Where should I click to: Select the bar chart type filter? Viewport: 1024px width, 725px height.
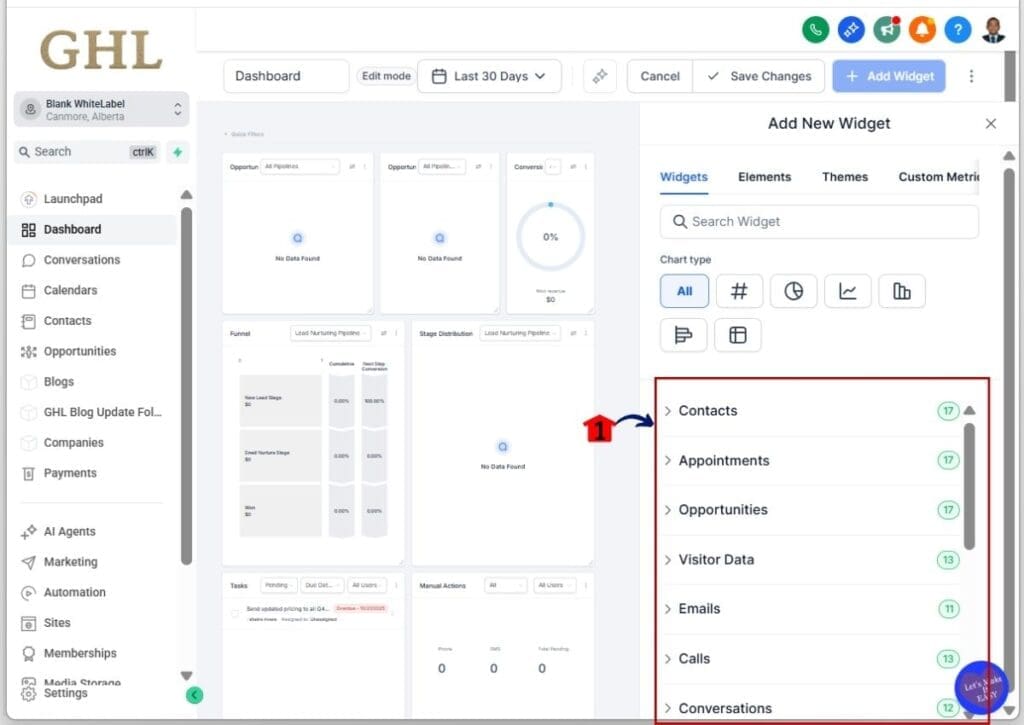[902, 291]
